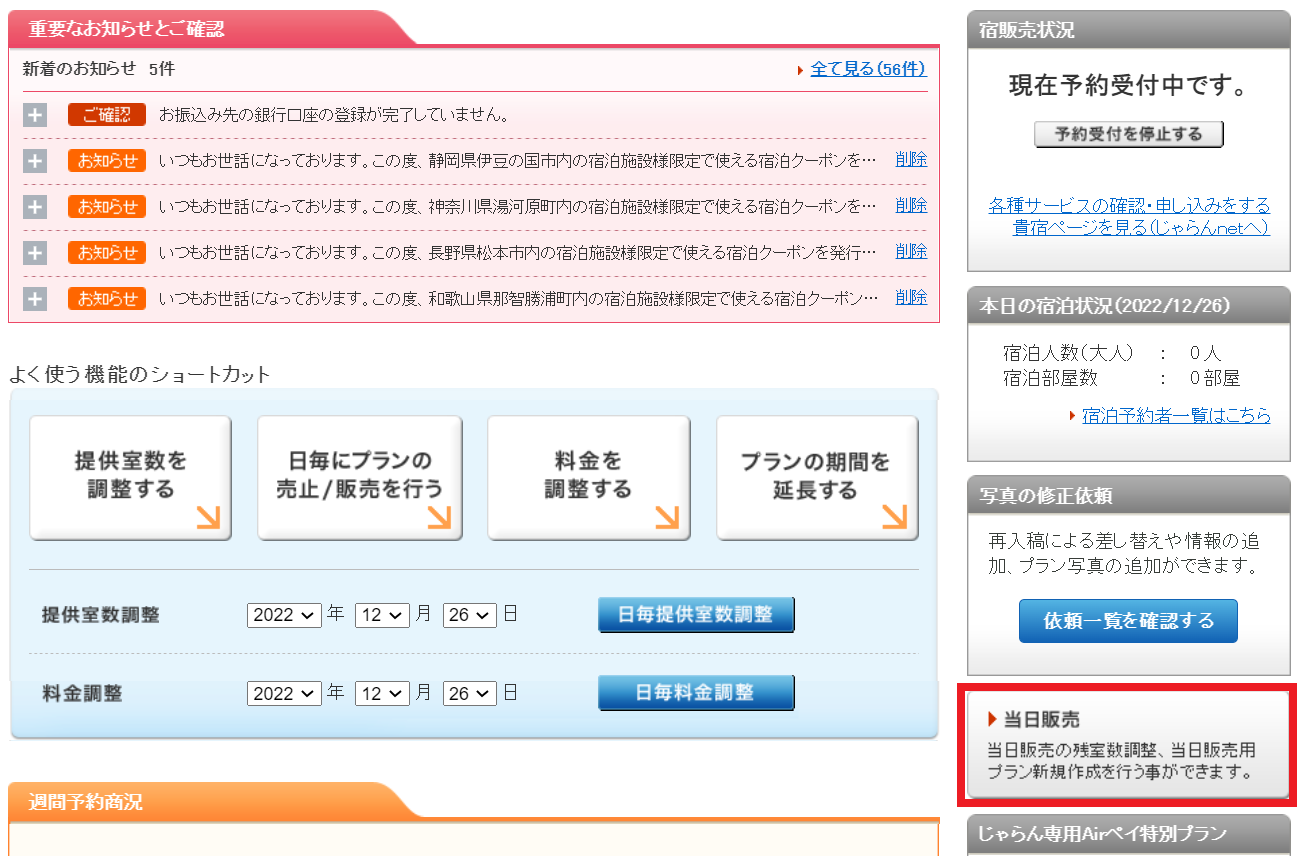The image size is (1297, 856).
Task: Click the 日毎提供室数調整 button
Action: pos(696,615)
